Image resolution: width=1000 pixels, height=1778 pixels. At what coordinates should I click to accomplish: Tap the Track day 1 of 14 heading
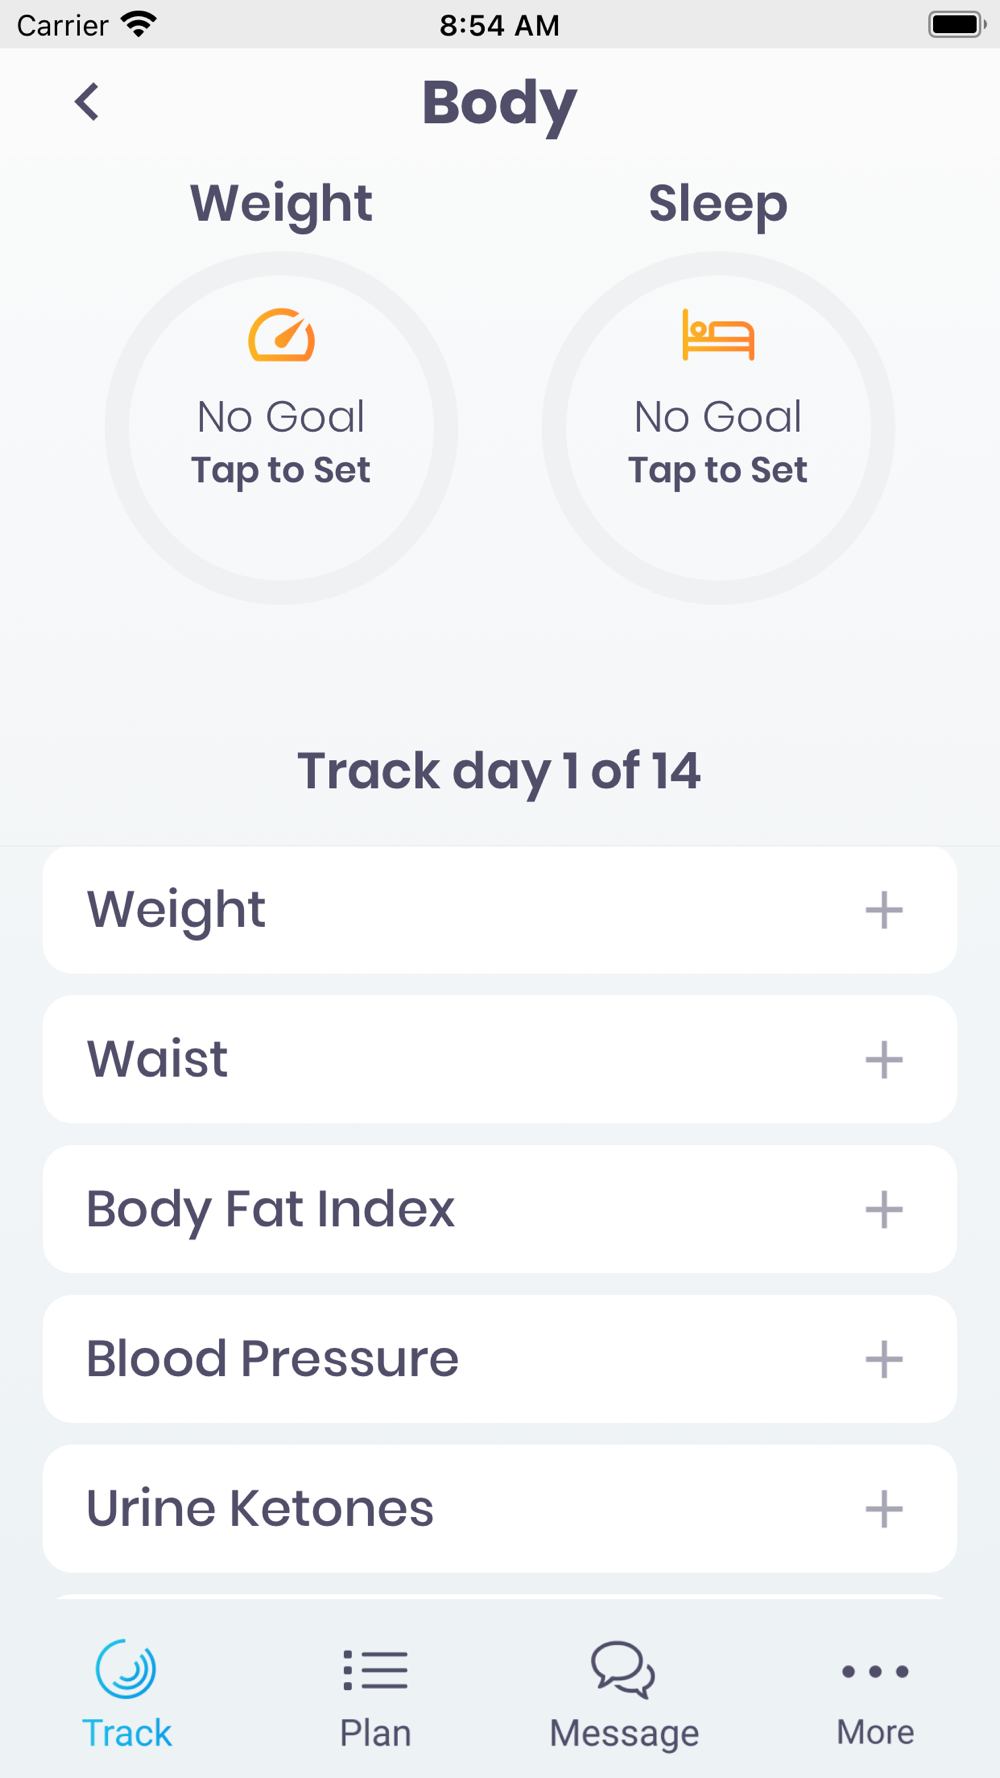point(499,771)
